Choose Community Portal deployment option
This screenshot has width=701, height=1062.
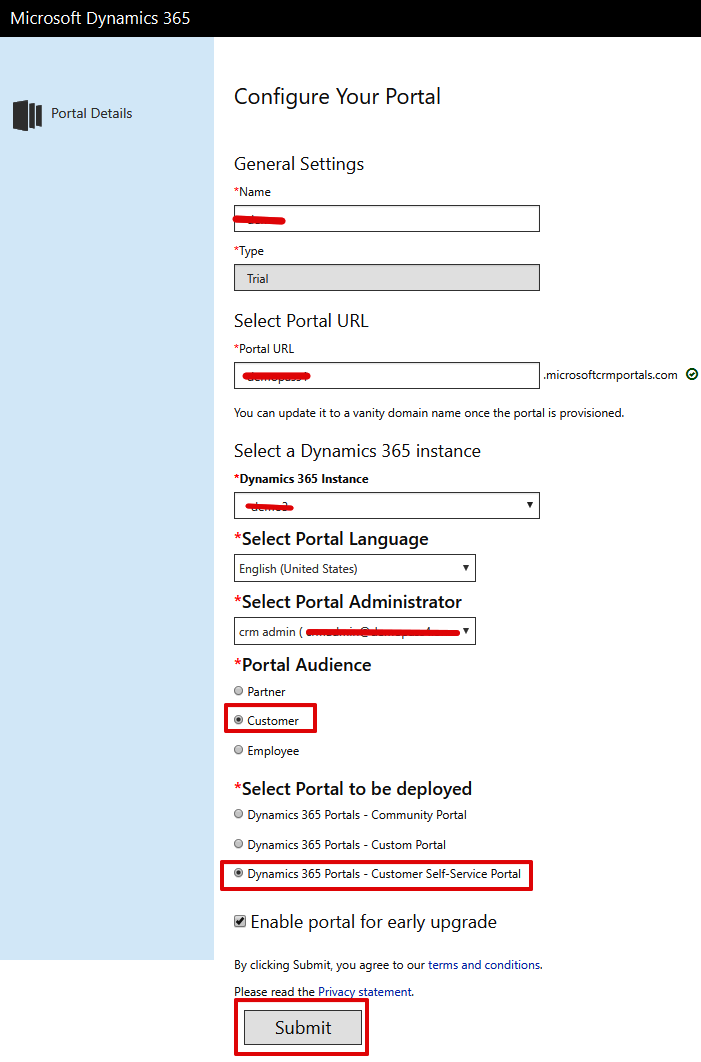tap(238, 814)
